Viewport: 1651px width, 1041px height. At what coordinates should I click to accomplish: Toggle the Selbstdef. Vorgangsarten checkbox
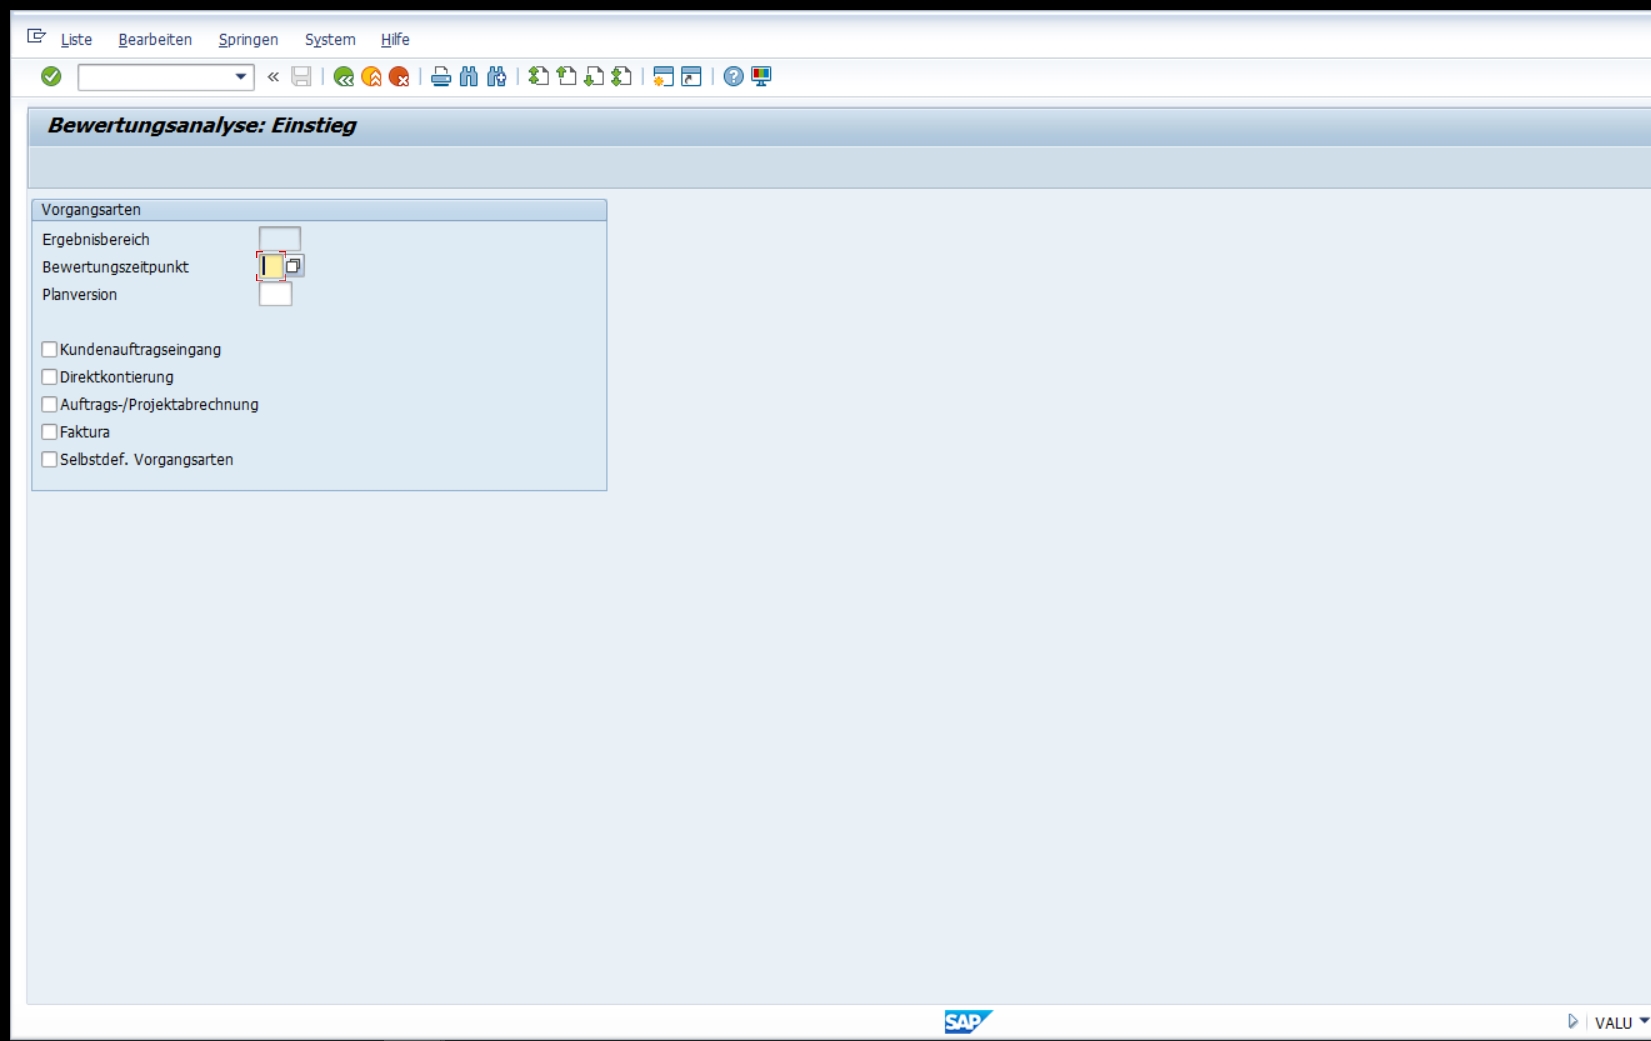[x=49, y=459]
